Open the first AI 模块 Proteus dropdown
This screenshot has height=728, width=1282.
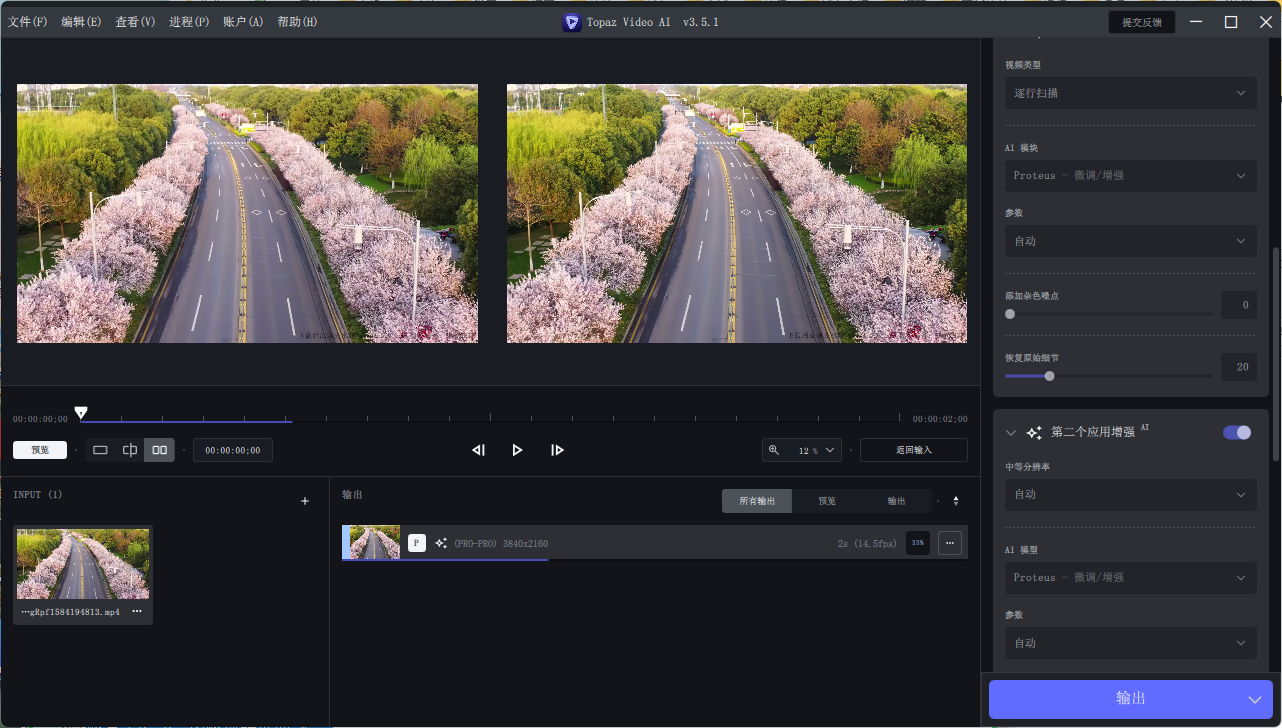pos(1130,175)
